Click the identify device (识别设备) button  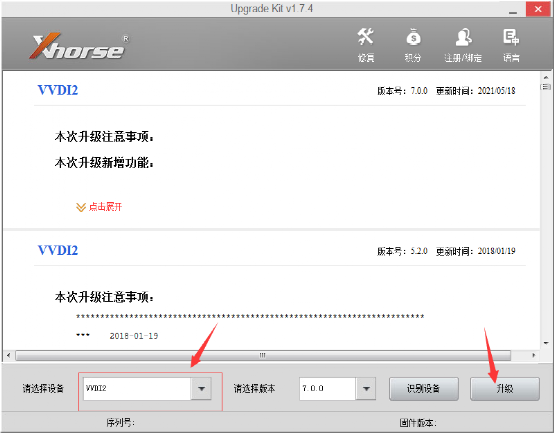coord(424,389)
